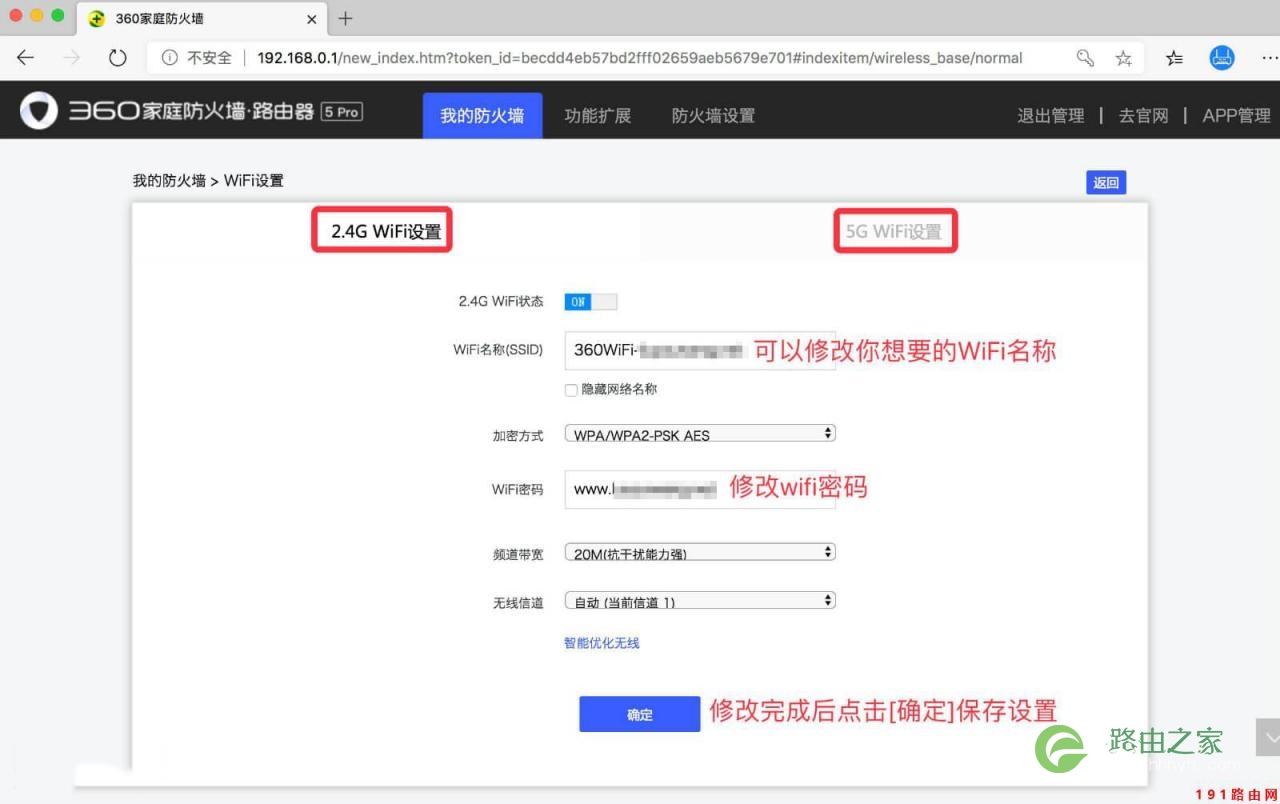The width and height of the screenshot is (1280, 804).
Task: Open a new browser tab with plus
Action: tap(345, 19)
